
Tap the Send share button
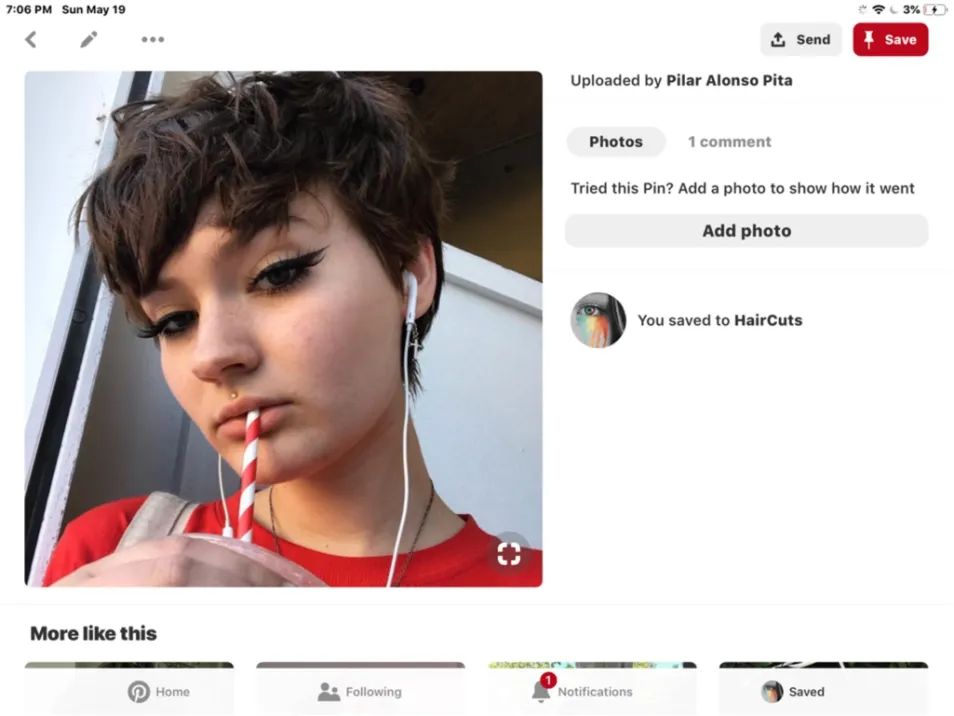[801, 40]
